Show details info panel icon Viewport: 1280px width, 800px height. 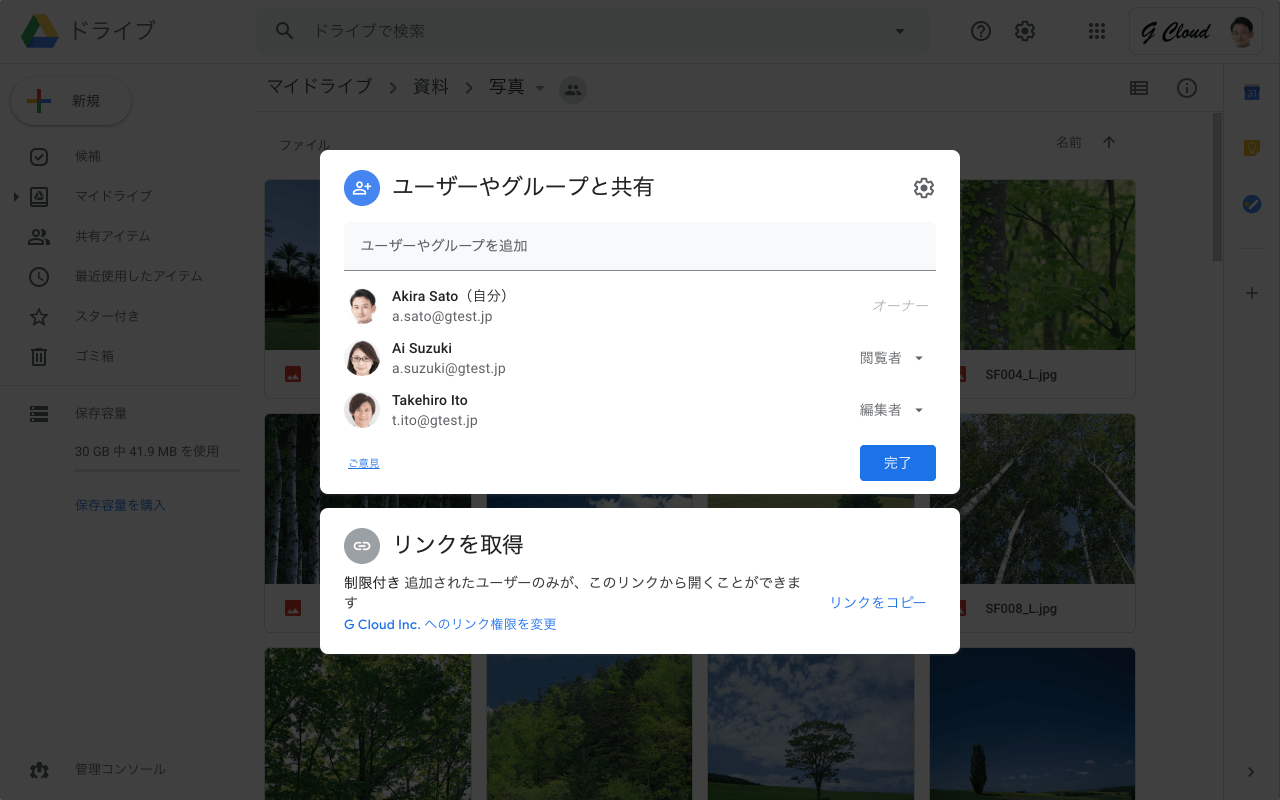click(x=1187, y=88)
